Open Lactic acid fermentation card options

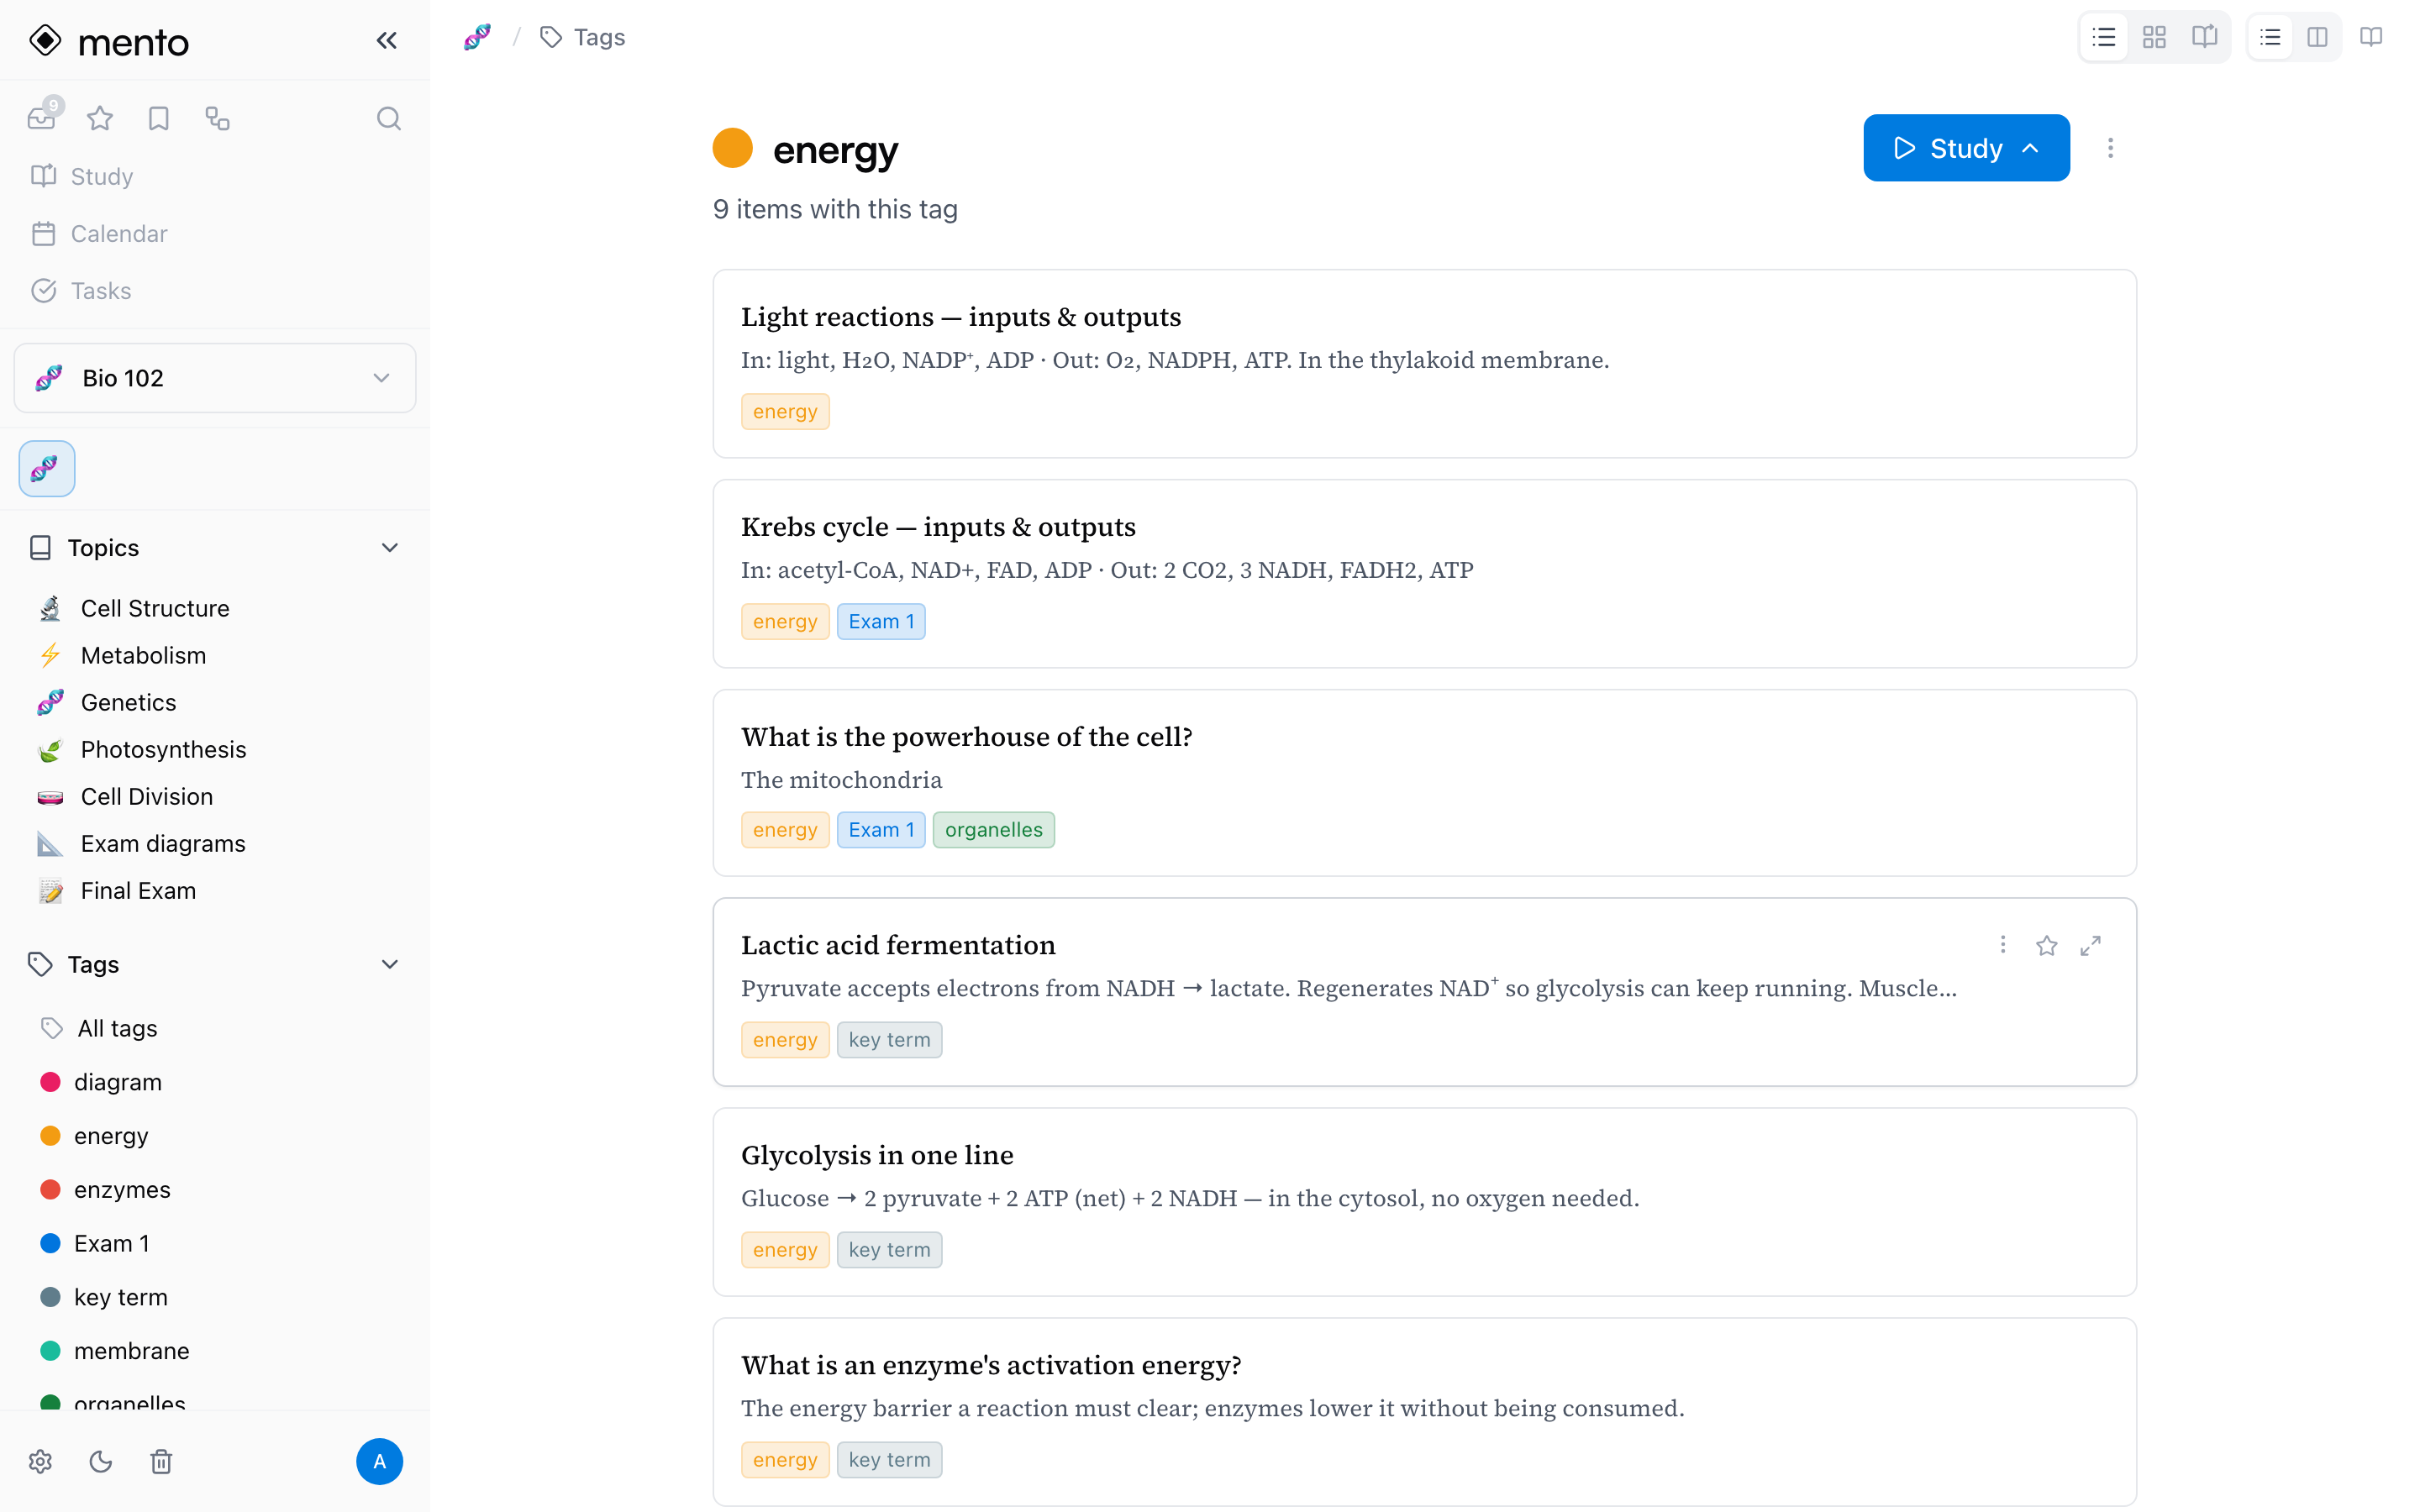(2003, 945)
